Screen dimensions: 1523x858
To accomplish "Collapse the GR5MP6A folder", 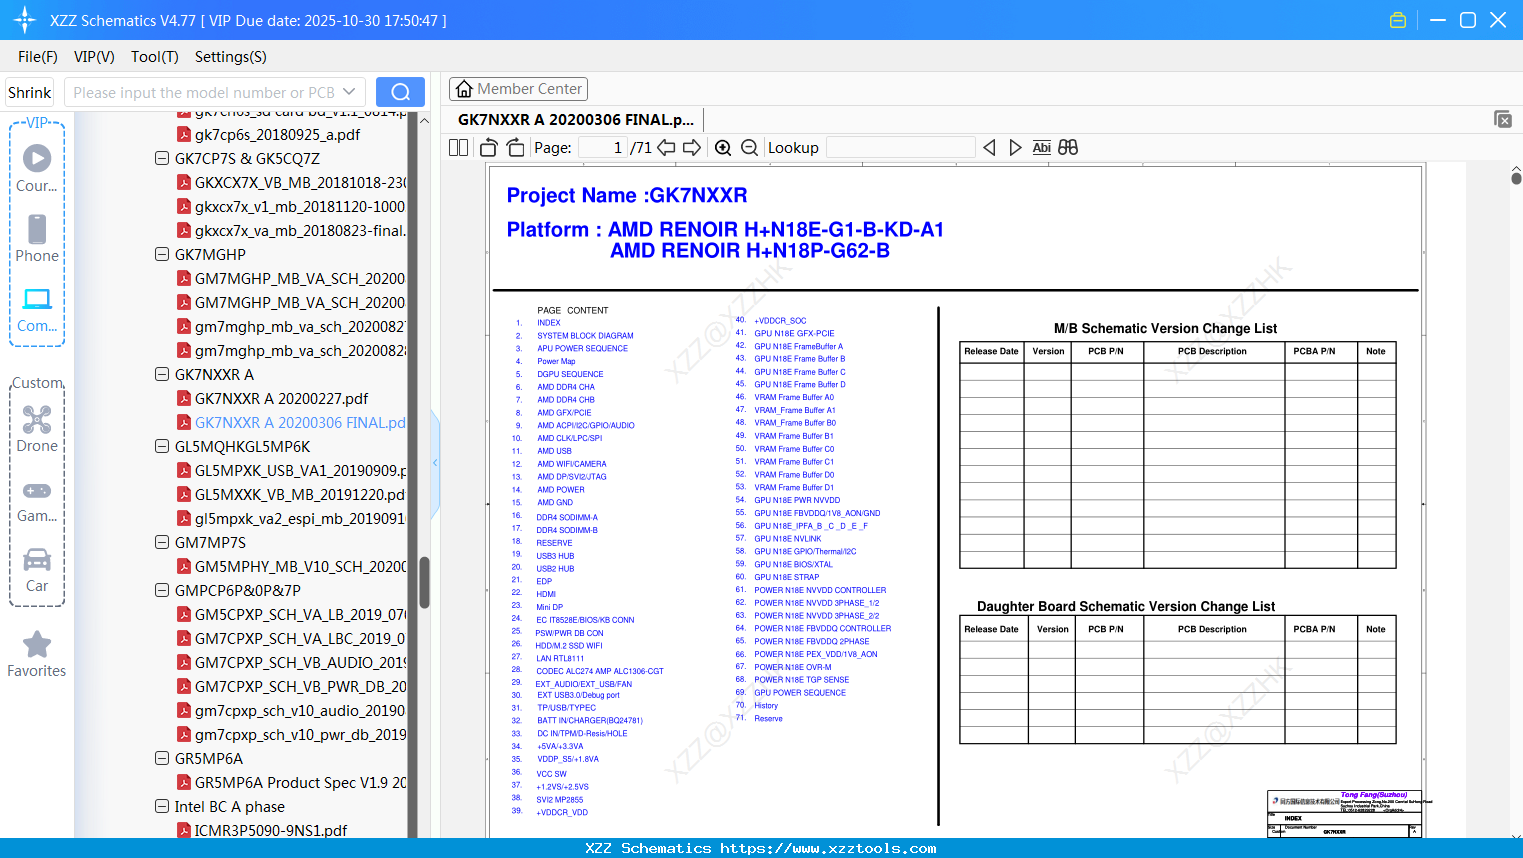I will (x=162, y=758).
